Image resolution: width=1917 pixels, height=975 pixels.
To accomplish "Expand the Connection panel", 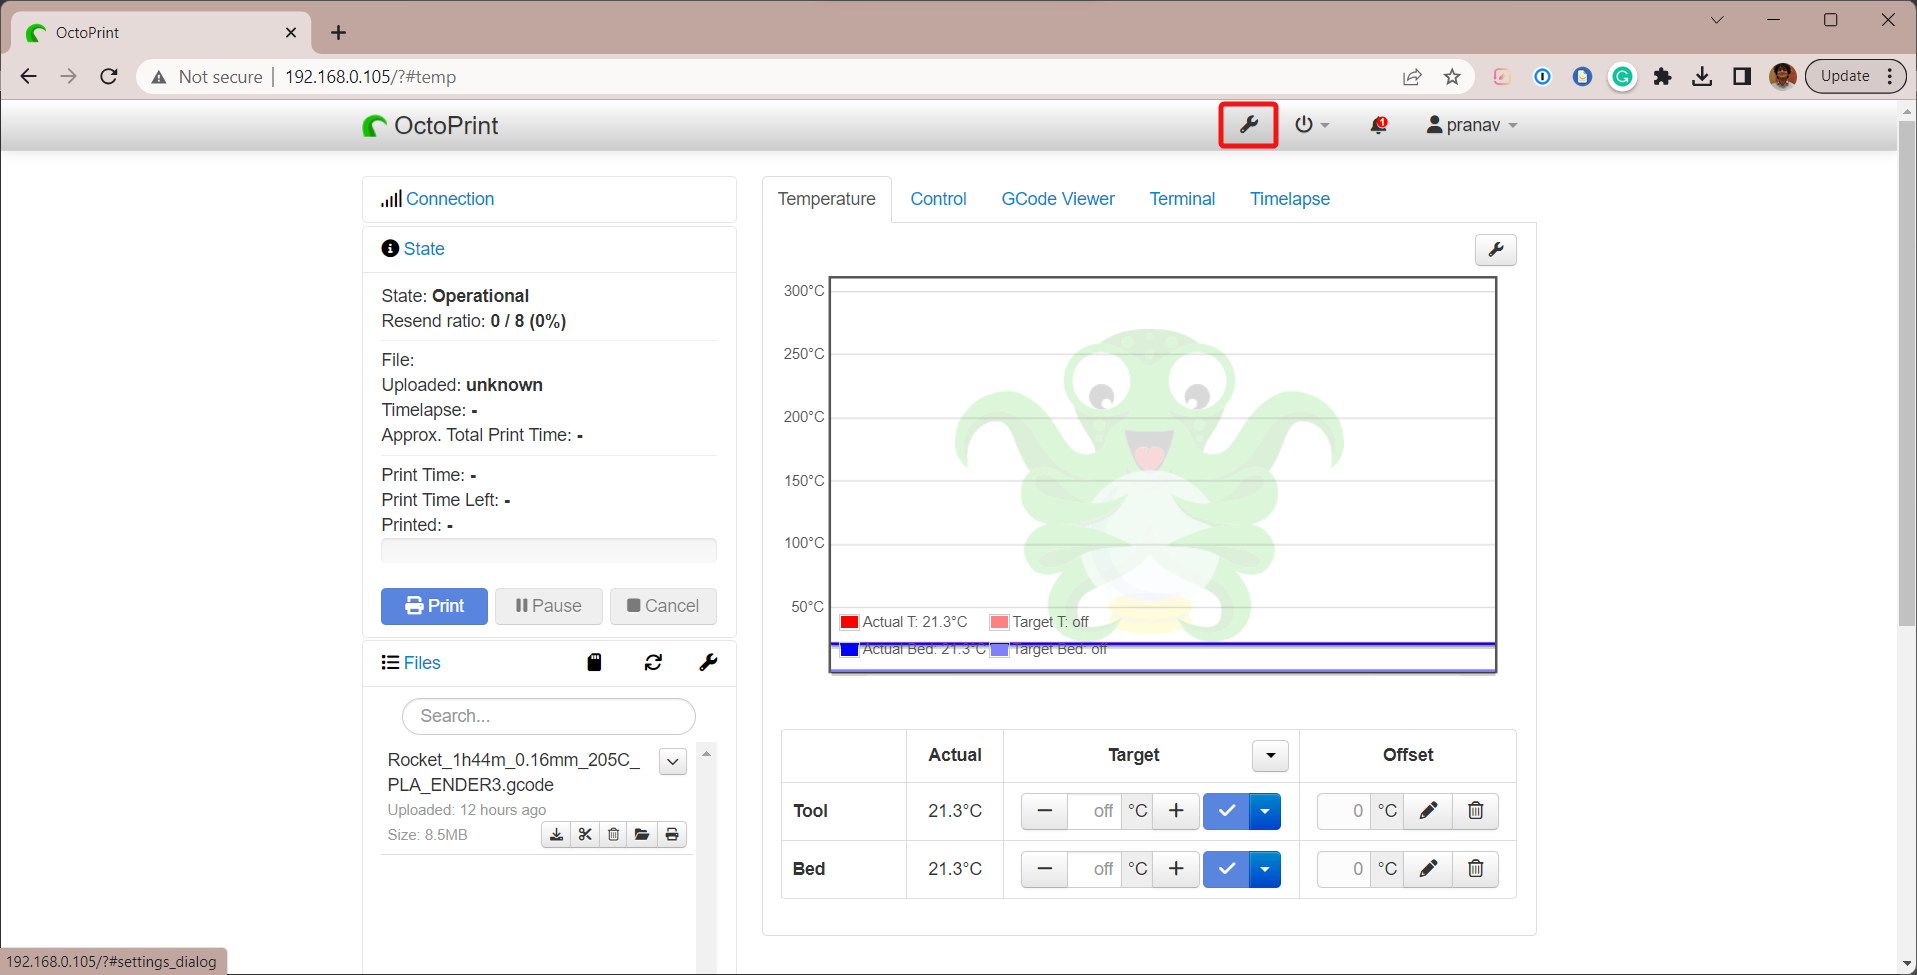I will (x=450, y=199).
